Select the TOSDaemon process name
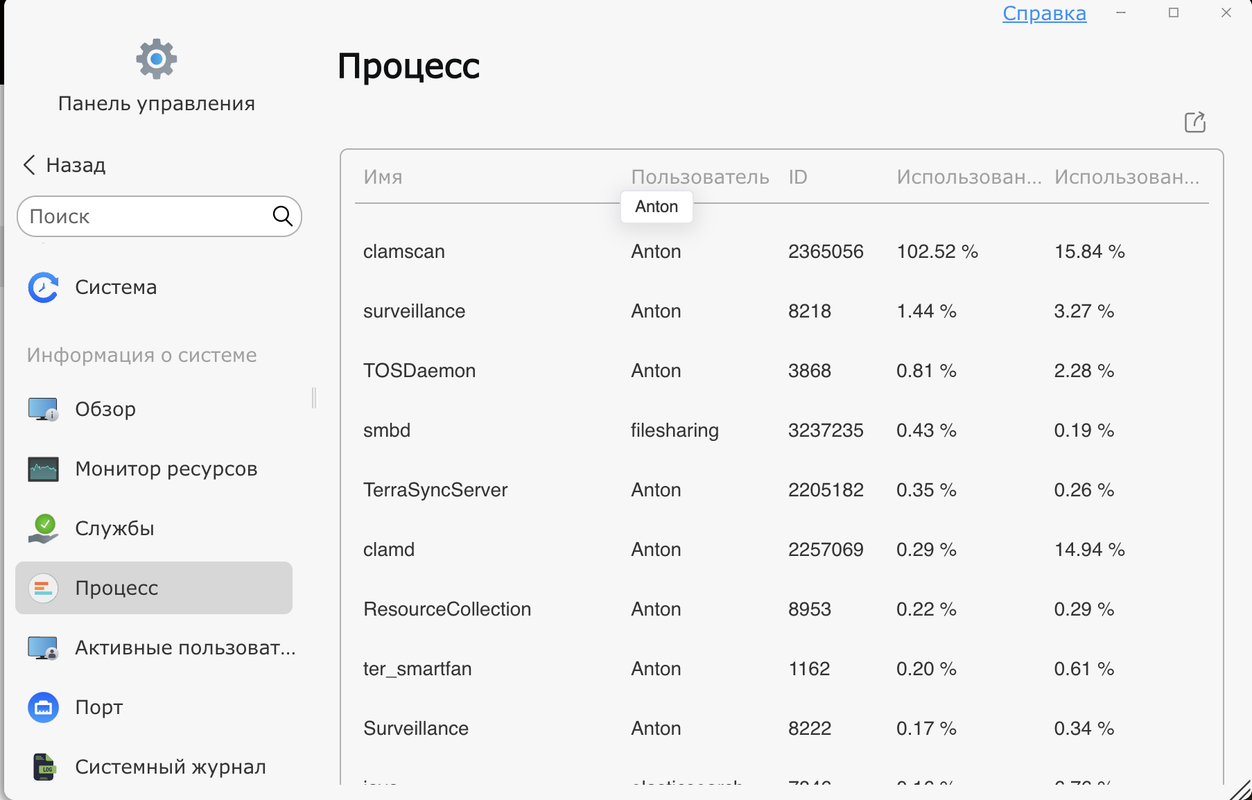Viewport: 1252px width, 800px height. click(419, 371)
